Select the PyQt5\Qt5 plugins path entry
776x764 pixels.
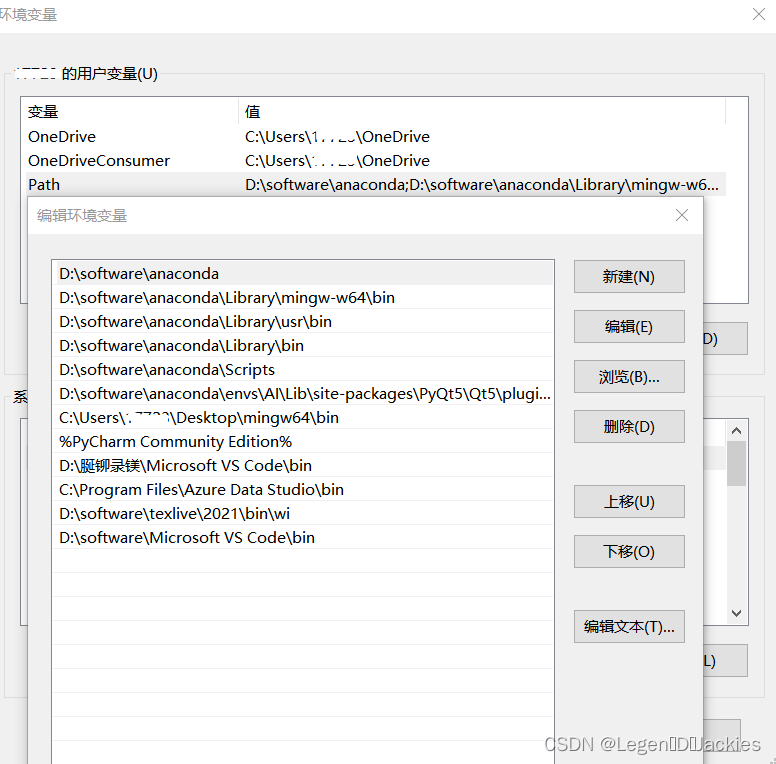coord(303,393)
